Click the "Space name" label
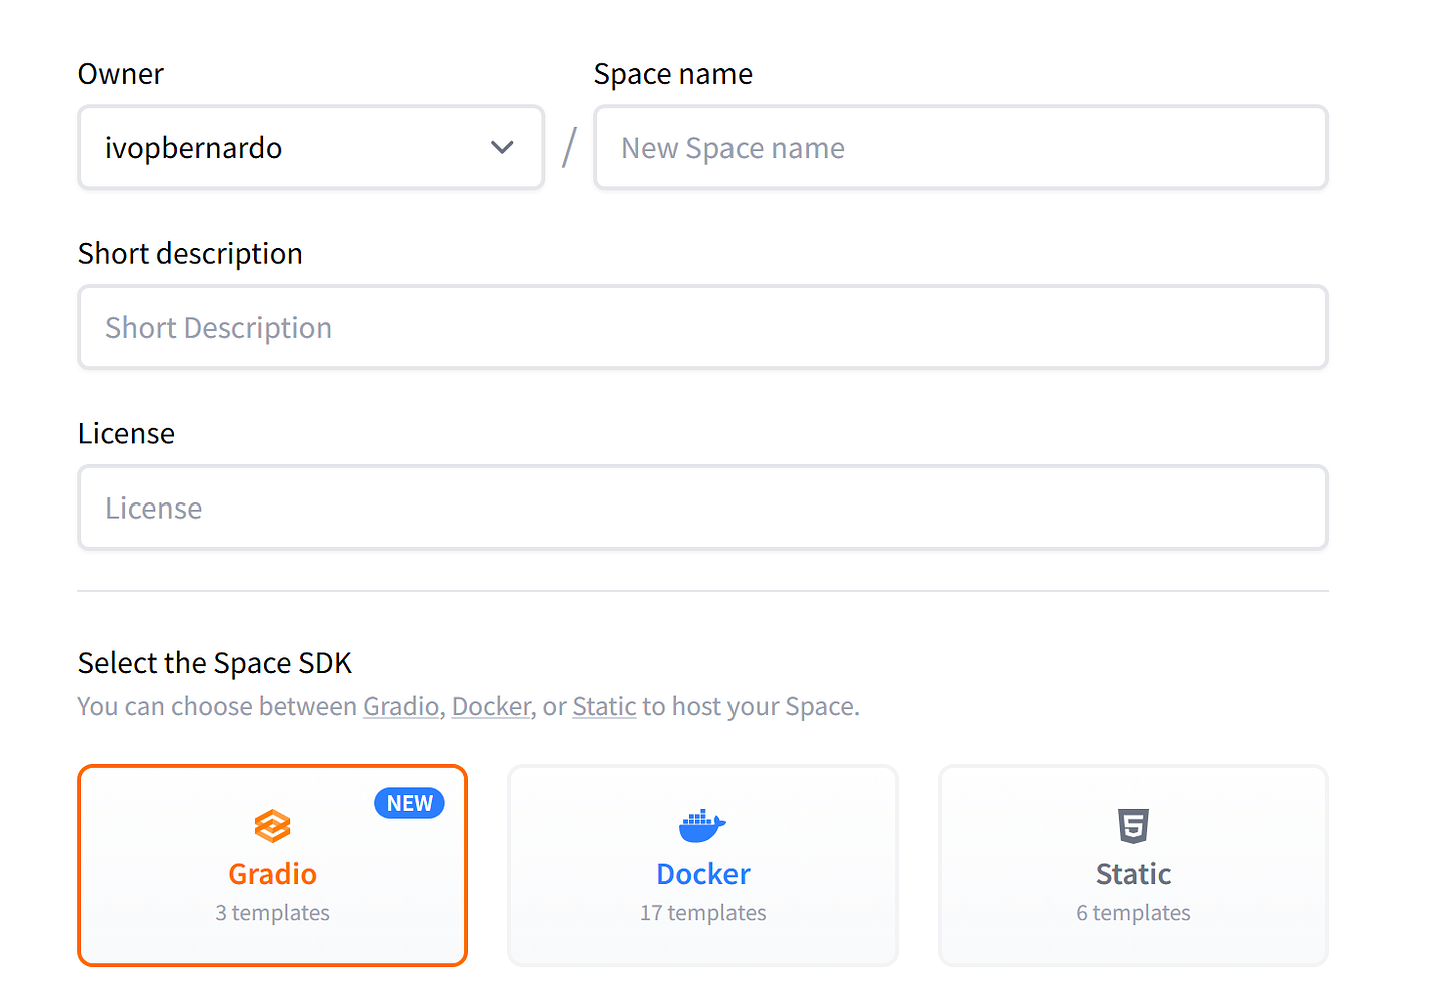The height and width of the screenshot is (1006, 1456). [x=673, y=74]
